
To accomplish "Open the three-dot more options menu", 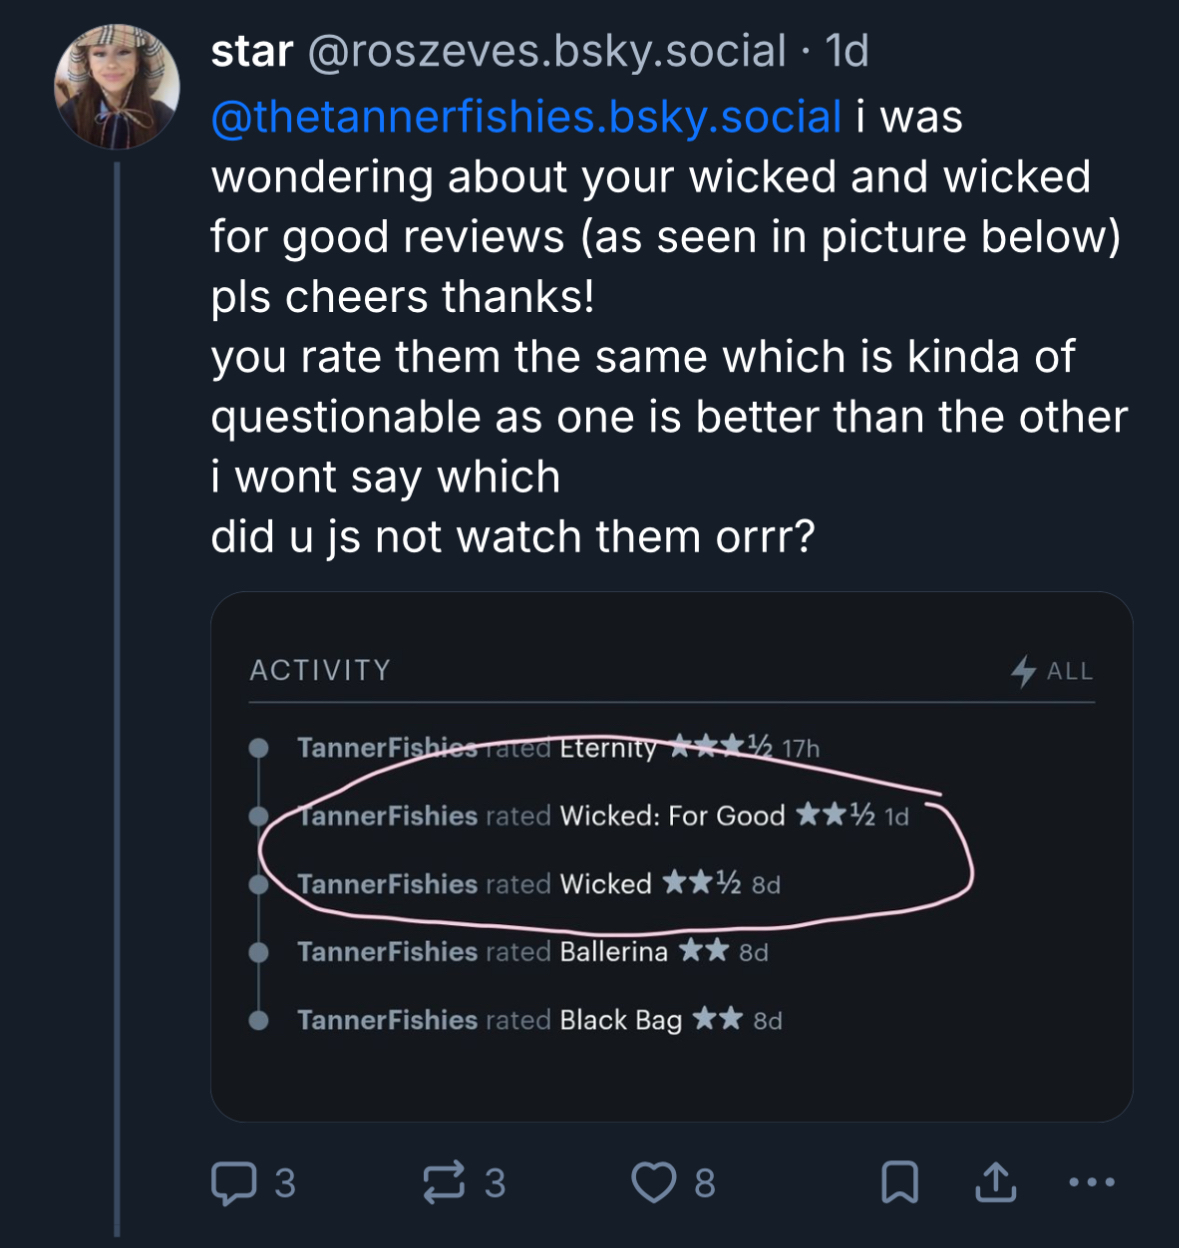I will pos(1091,1182).
